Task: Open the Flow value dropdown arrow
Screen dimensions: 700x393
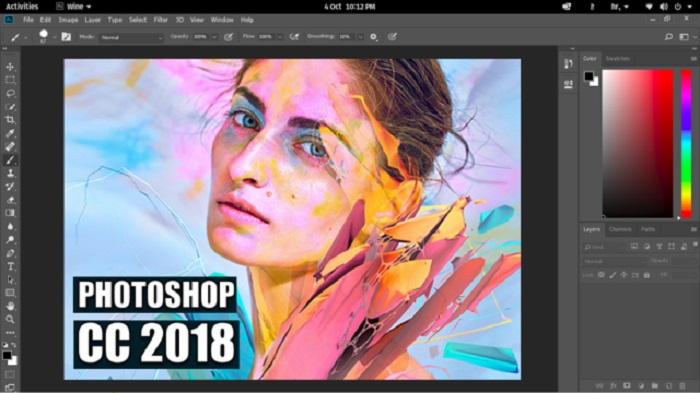Action: [280, 37]
